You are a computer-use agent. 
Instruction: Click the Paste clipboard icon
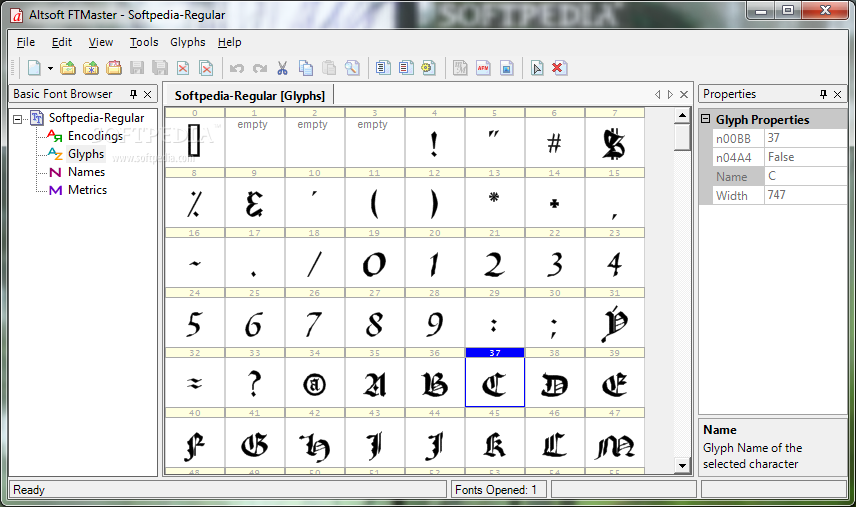point(329,68)
